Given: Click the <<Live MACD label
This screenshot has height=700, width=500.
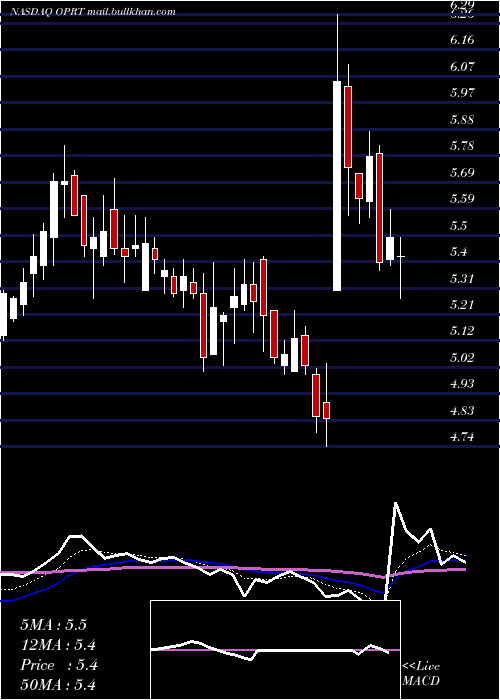Looking at the screenshot, I should pos(421,674).
